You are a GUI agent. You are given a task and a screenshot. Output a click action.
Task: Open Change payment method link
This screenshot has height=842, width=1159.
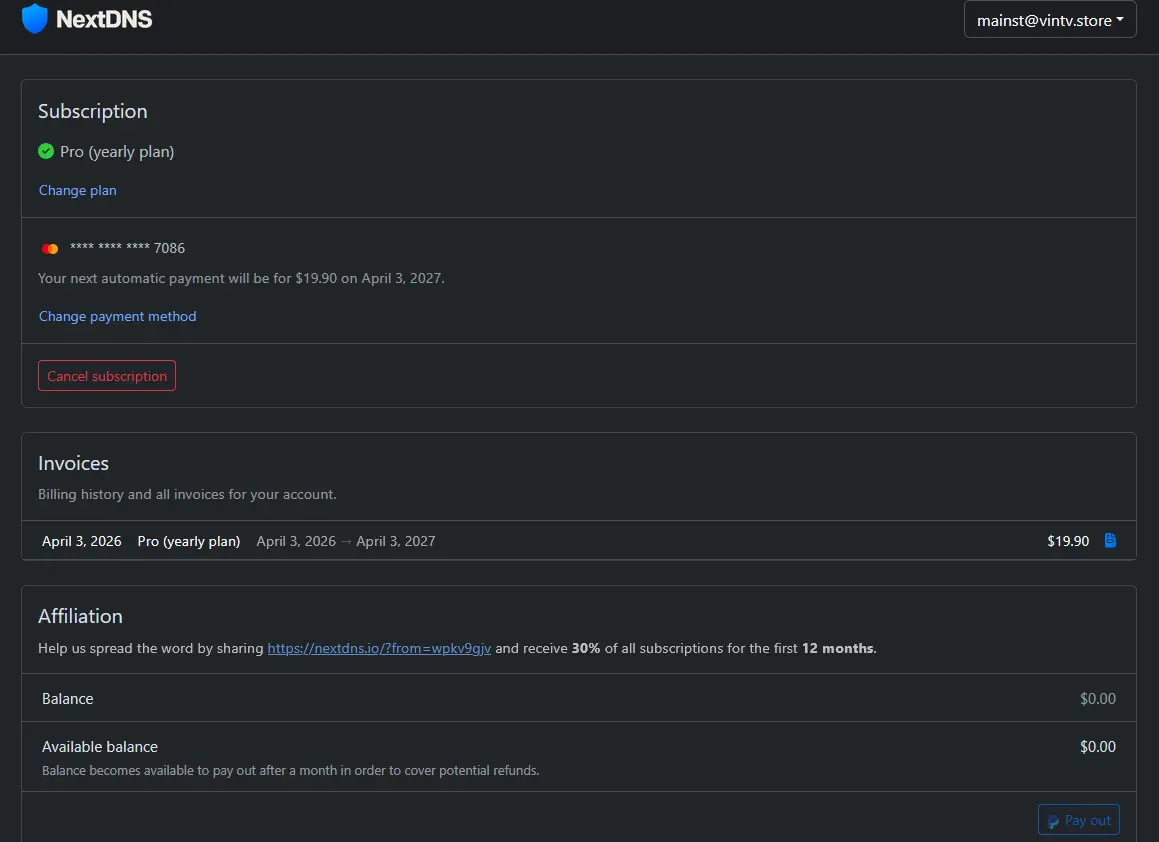click(x=118, y=316)
